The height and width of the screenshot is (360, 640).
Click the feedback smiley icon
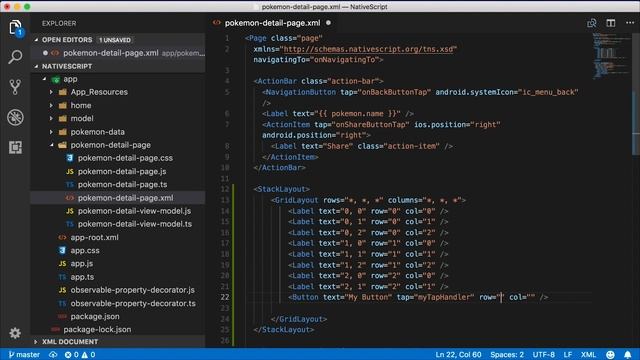pos(610,354)
